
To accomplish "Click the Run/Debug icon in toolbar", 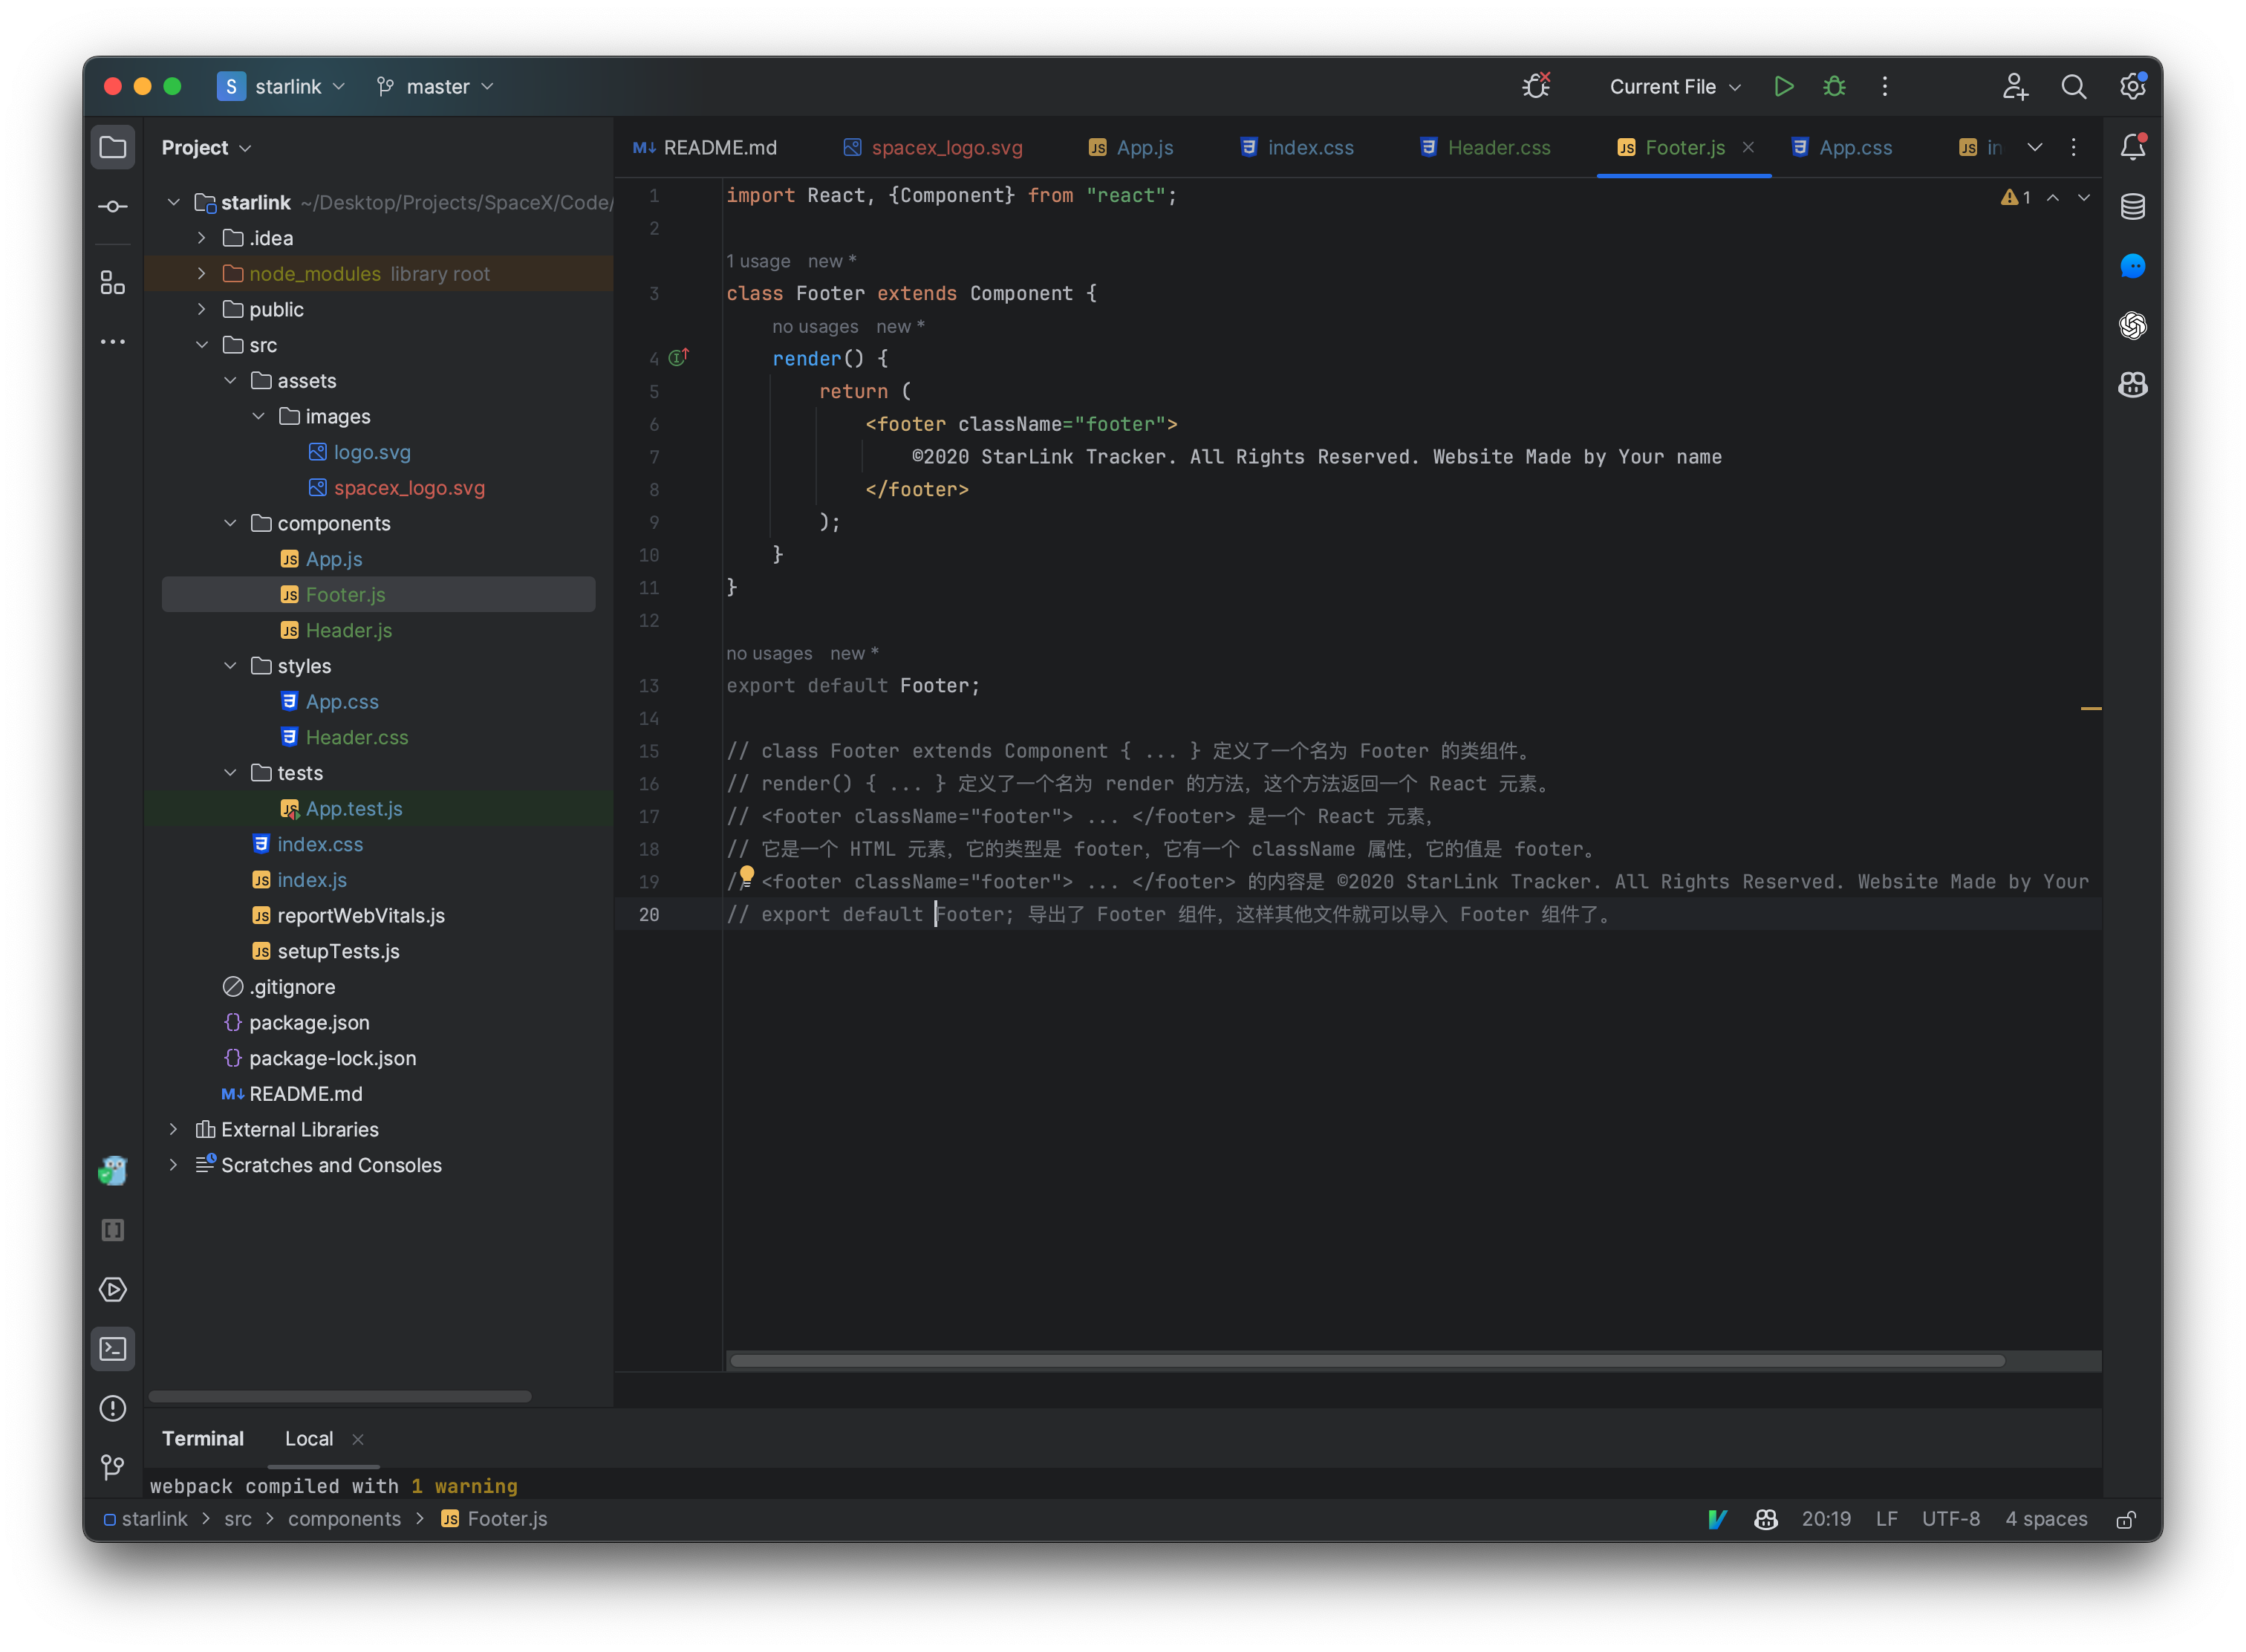I will (x=1782, y=85).
